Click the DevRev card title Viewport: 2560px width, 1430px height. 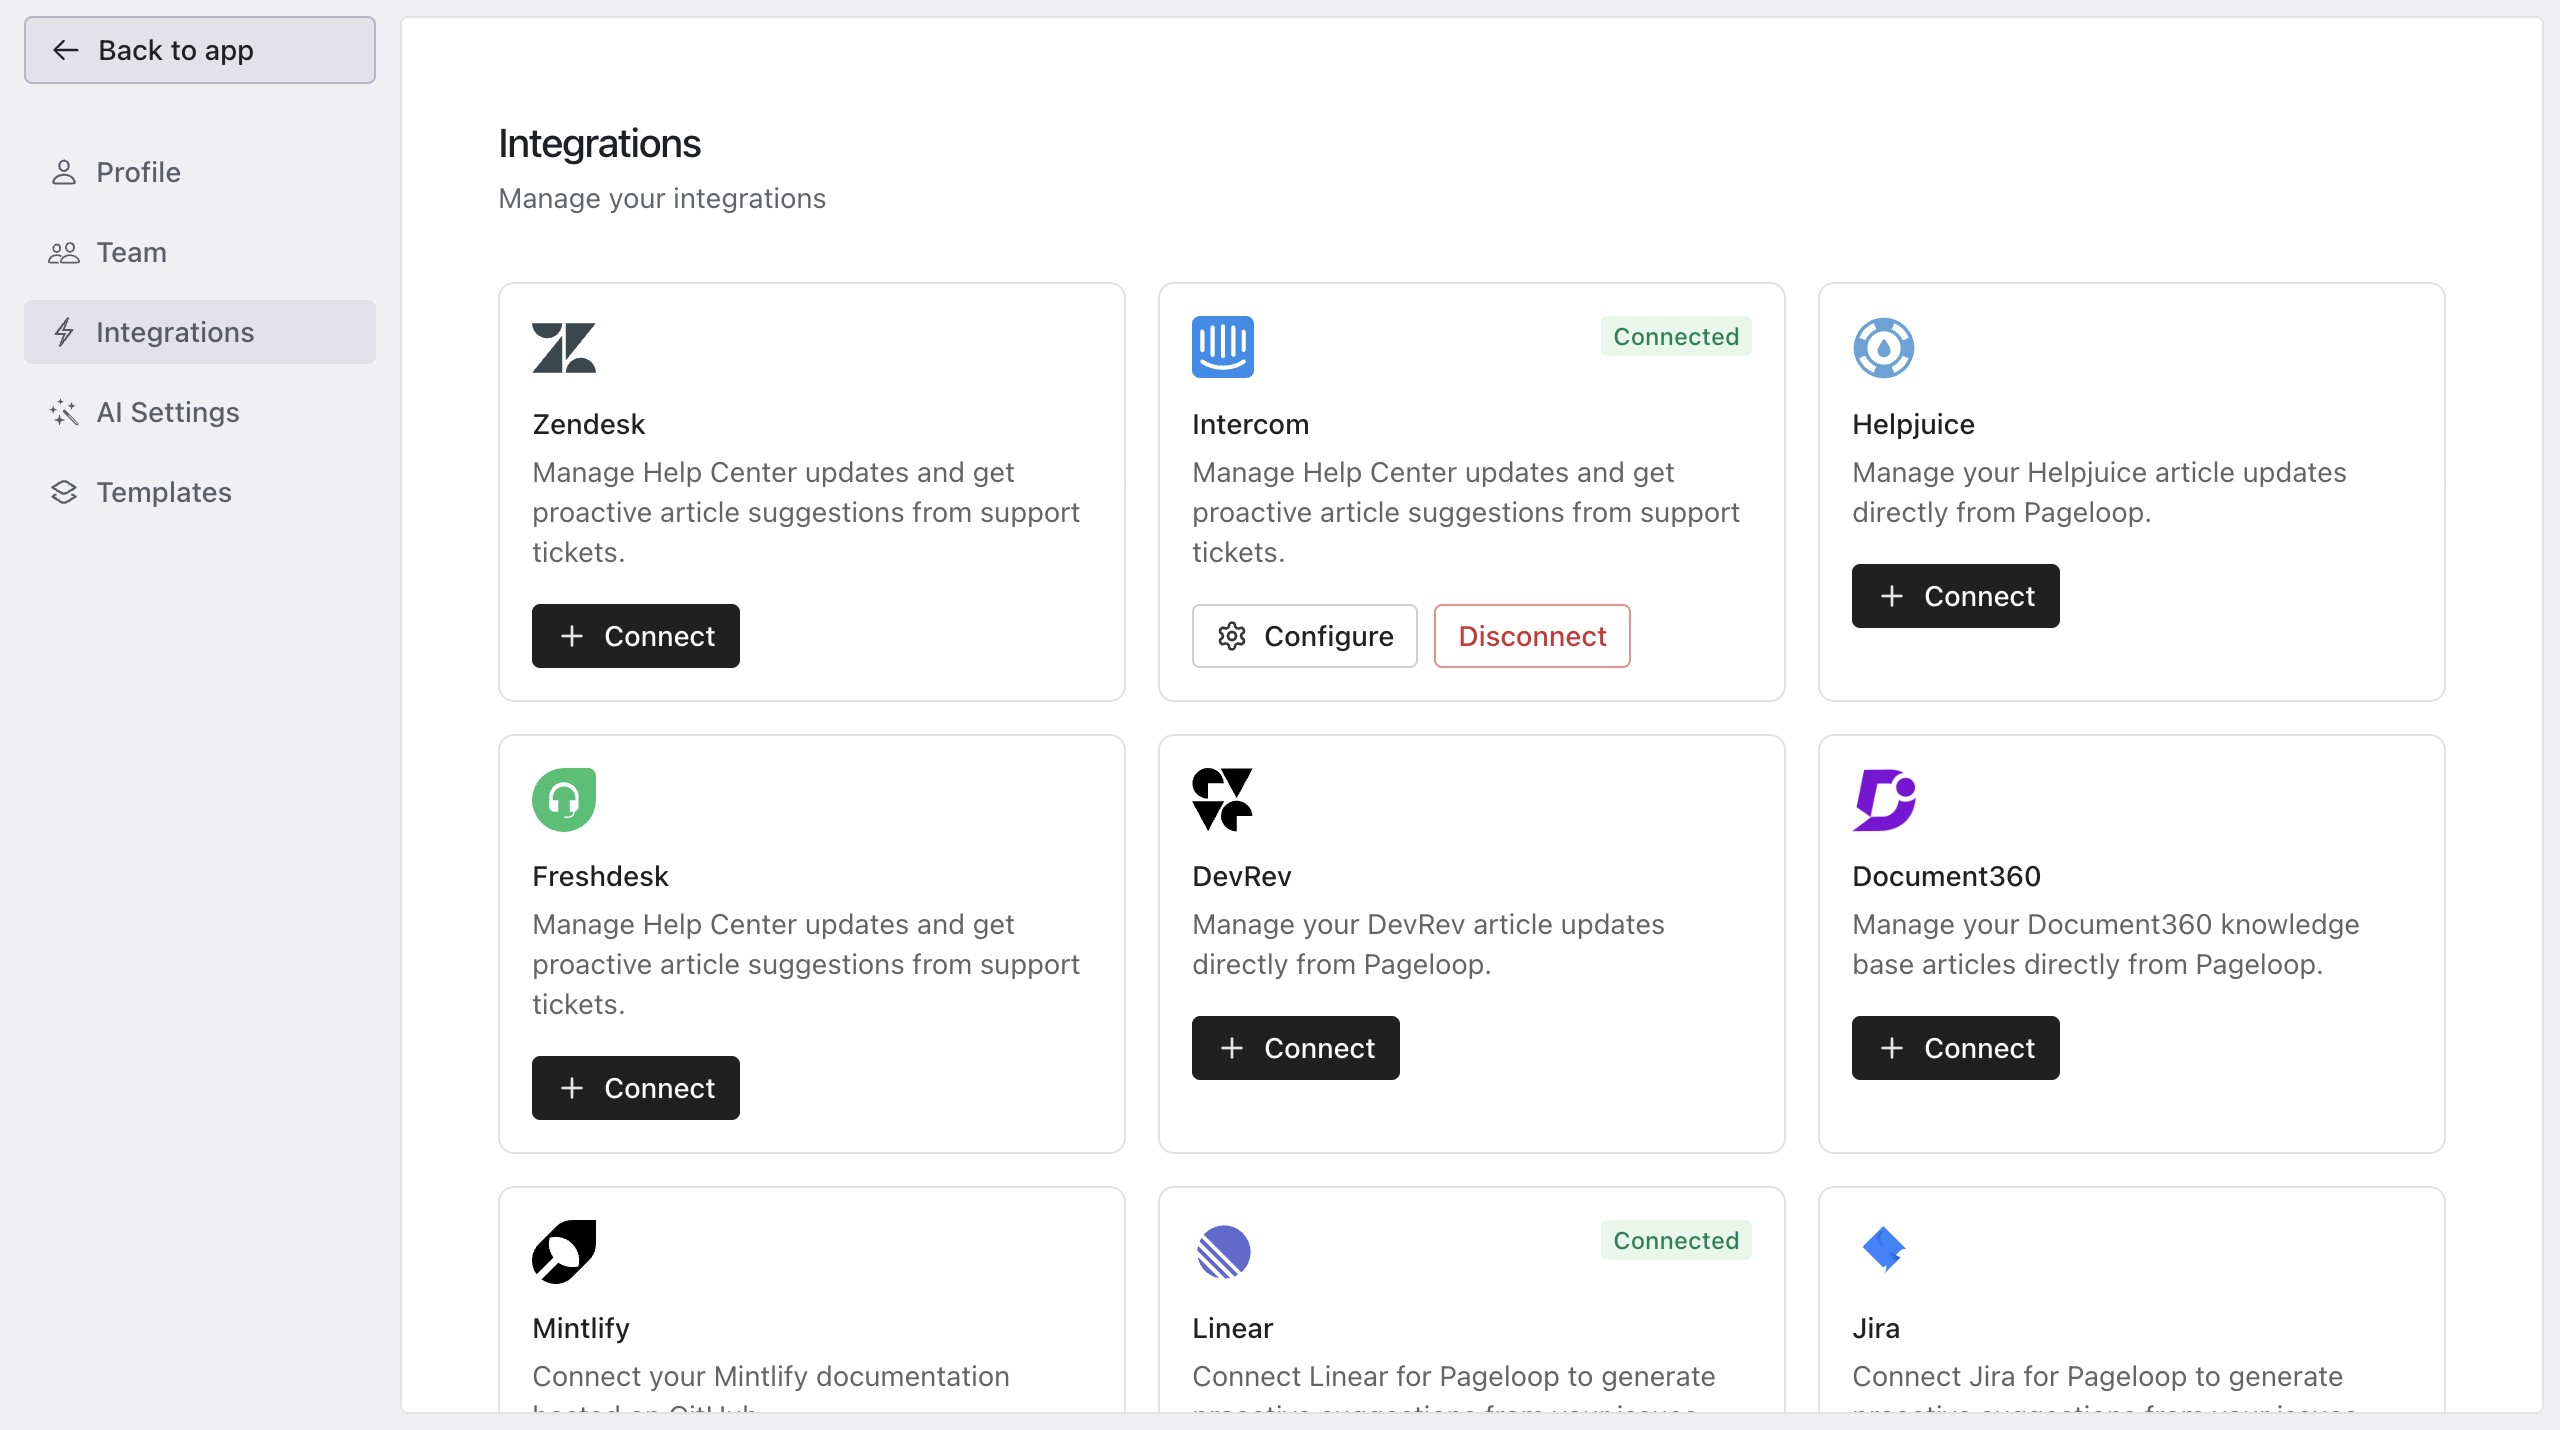pos(1242,876)
